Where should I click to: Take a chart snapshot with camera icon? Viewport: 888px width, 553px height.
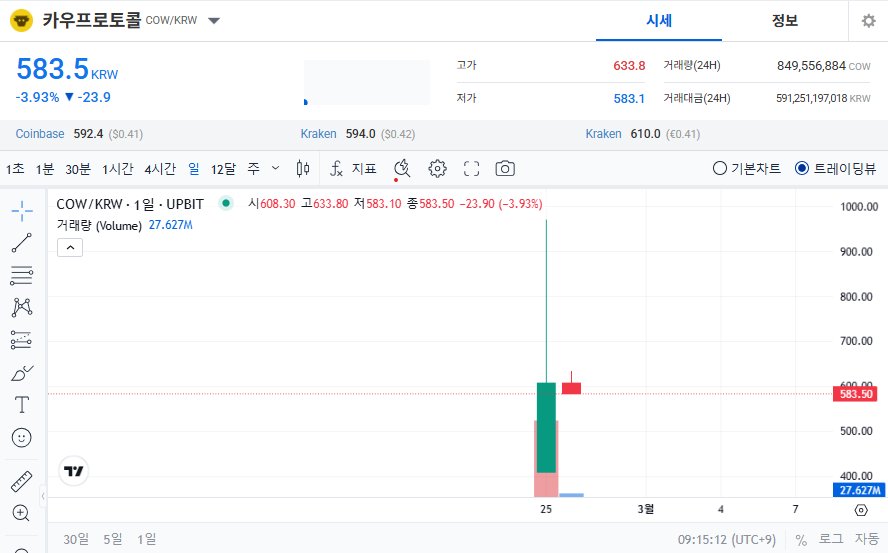click(x=505, y=169)
